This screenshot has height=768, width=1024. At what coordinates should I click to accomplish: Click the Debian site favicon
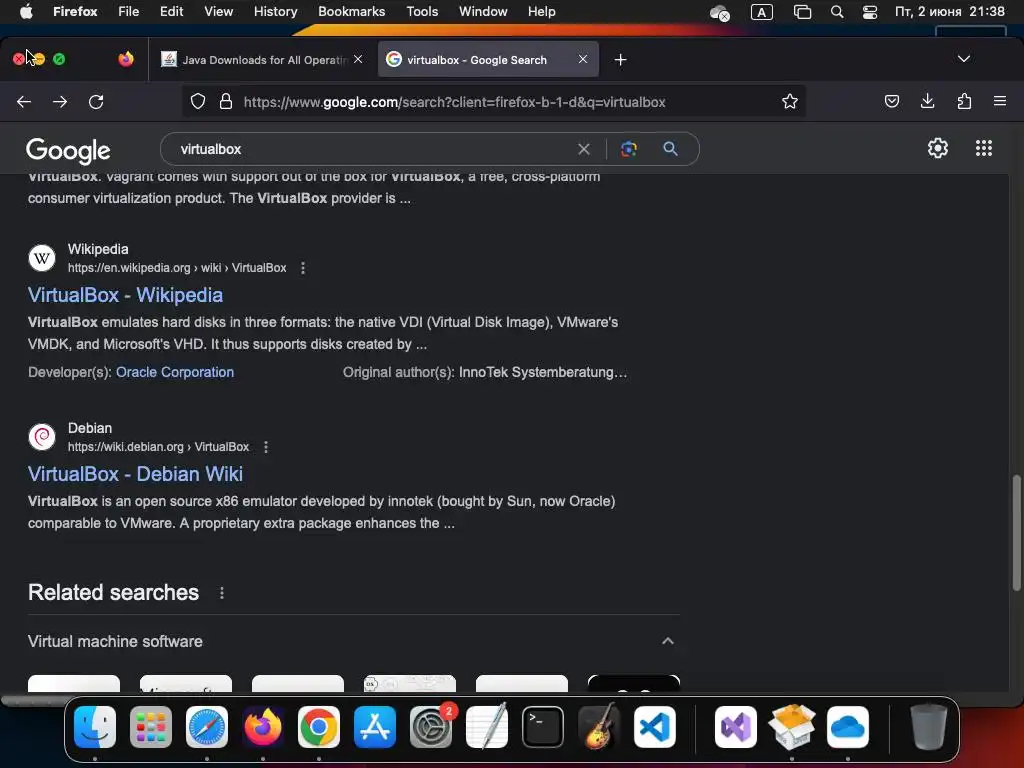(42, 437)
